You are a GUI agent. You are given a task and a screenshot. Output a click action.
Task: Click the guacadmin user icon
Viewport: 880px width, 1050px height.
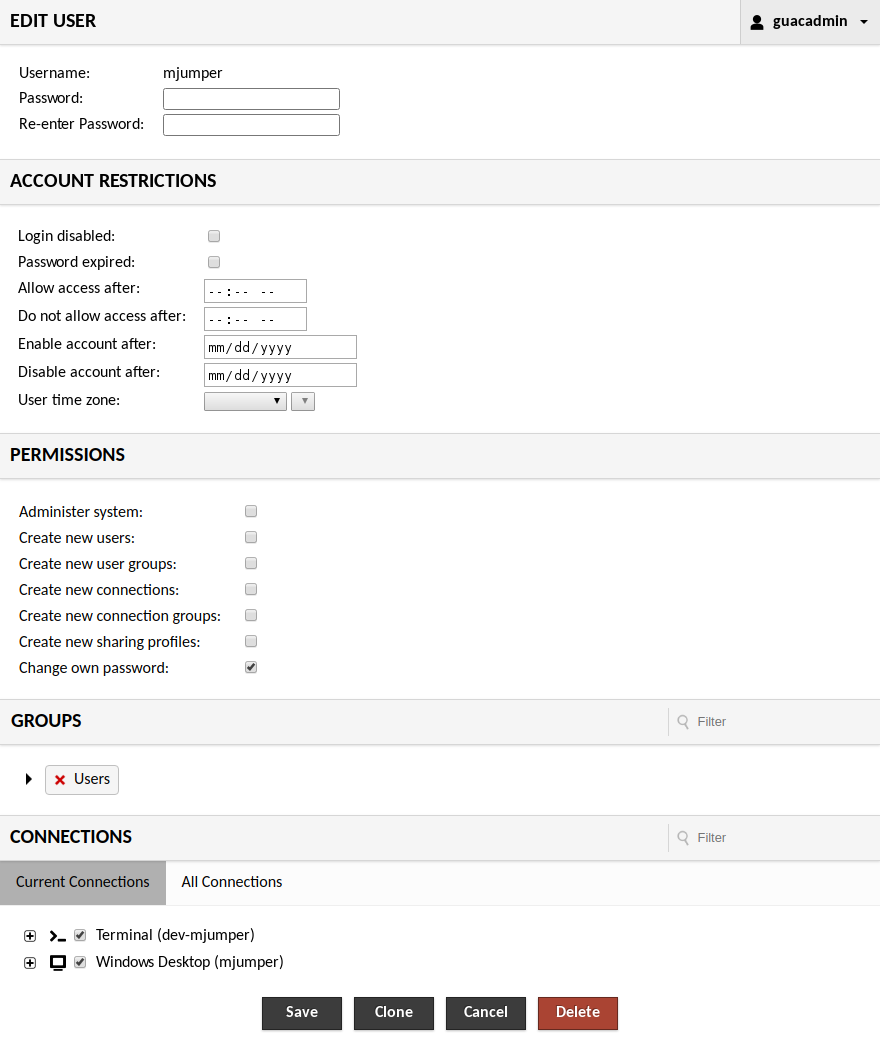757,22
